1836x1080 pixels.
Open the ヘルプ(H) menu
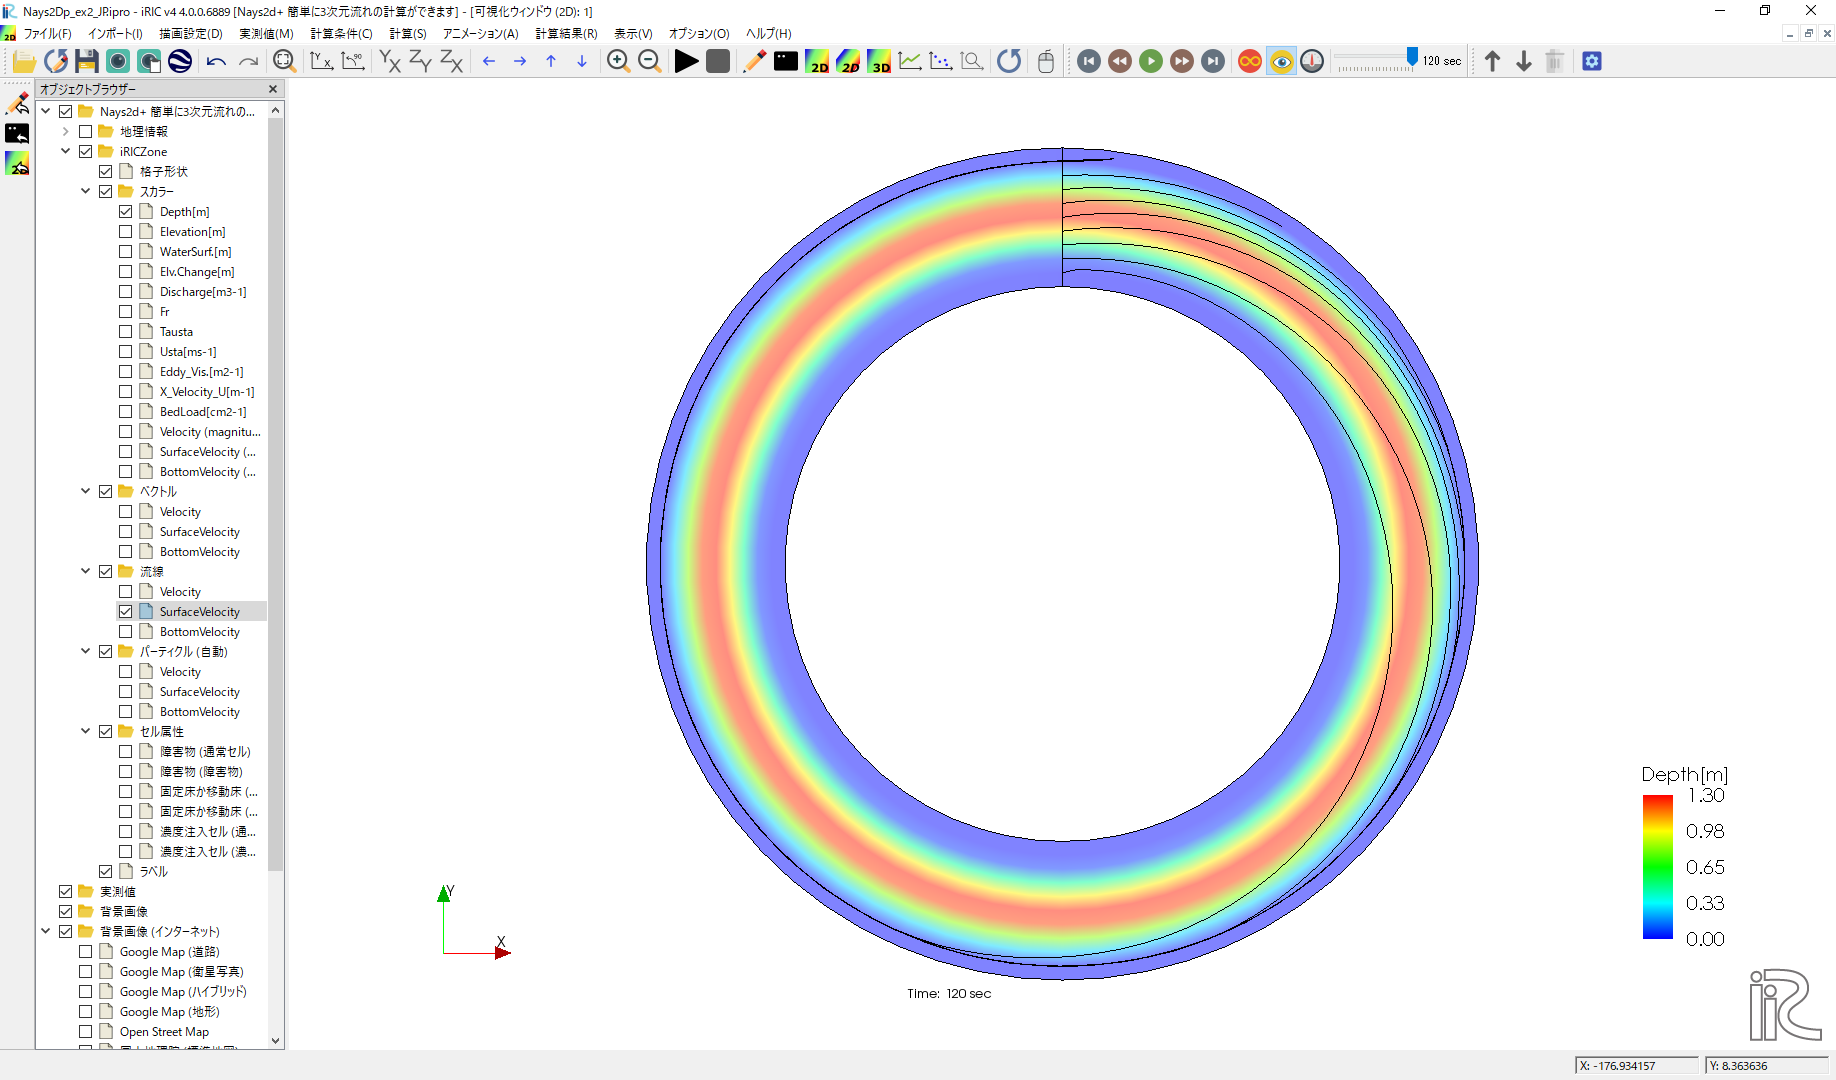tap(768, 34)
